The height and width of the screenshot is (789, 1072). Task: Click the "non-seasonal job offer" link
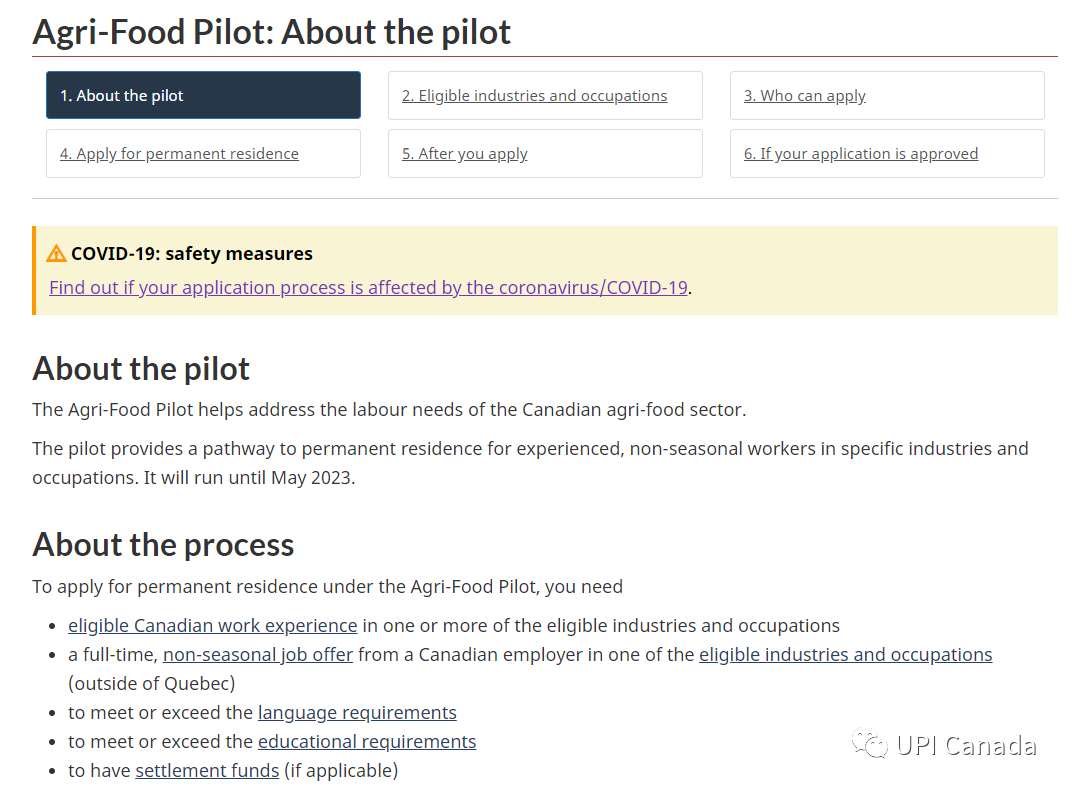[258, 655]
